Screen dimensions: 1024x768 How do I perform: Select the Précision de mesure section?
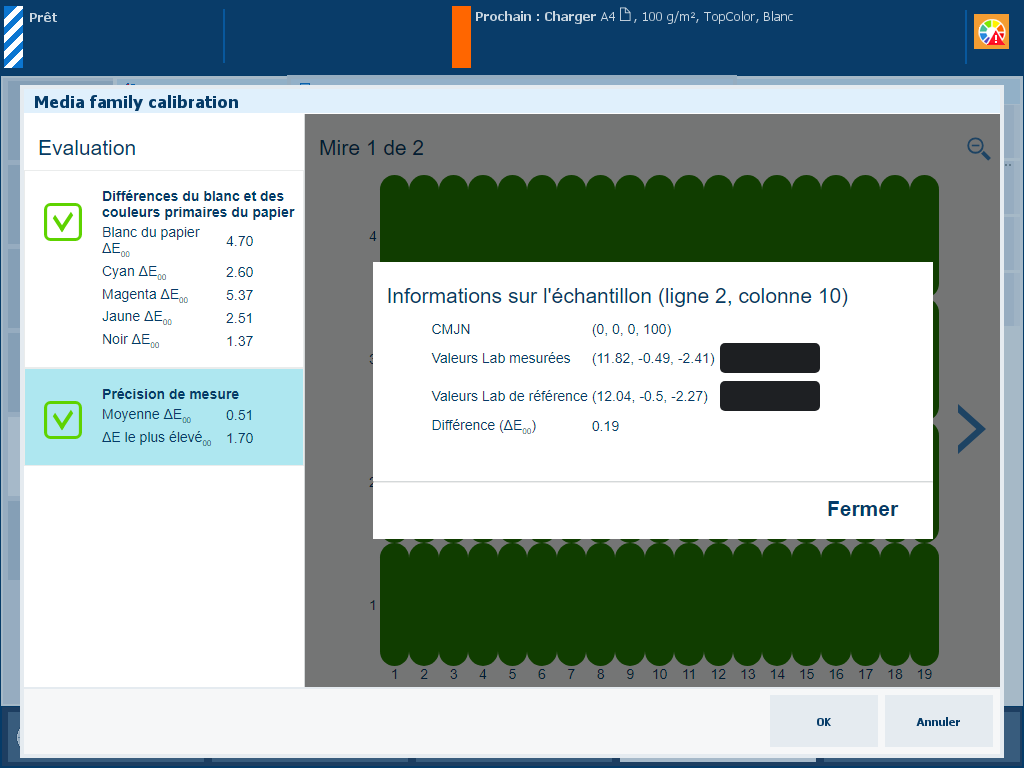tap(164, 417)
